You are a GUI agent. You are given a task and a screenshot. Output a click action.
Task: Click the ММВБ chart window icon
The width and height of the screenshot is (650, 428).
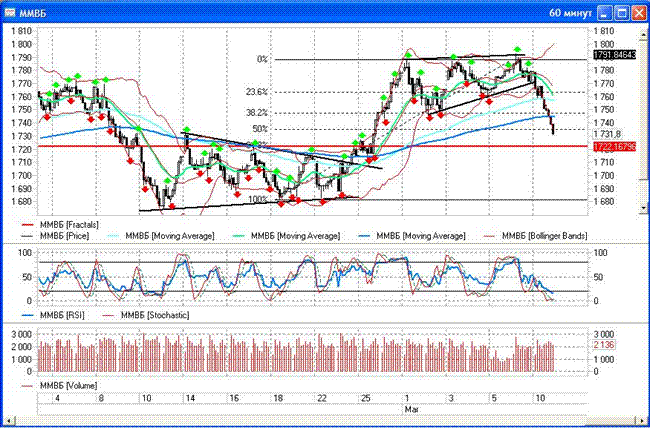[11, 13]
